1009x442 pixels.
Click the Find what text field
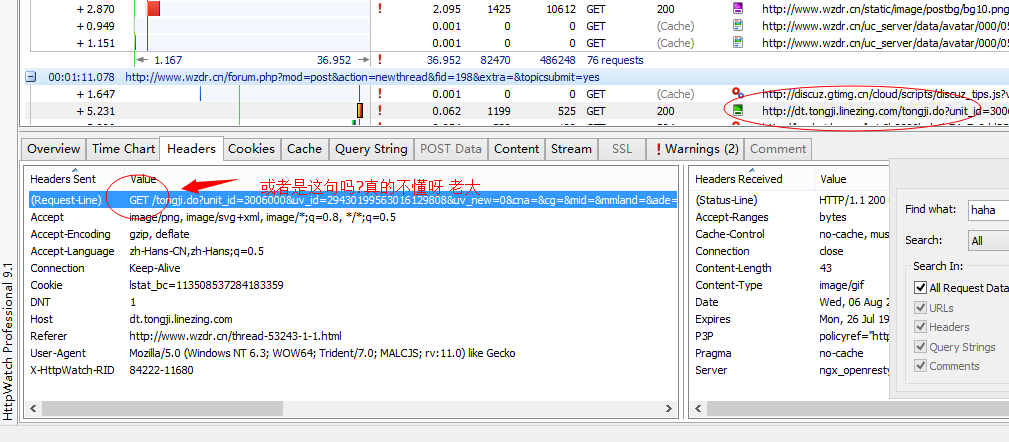987,210
